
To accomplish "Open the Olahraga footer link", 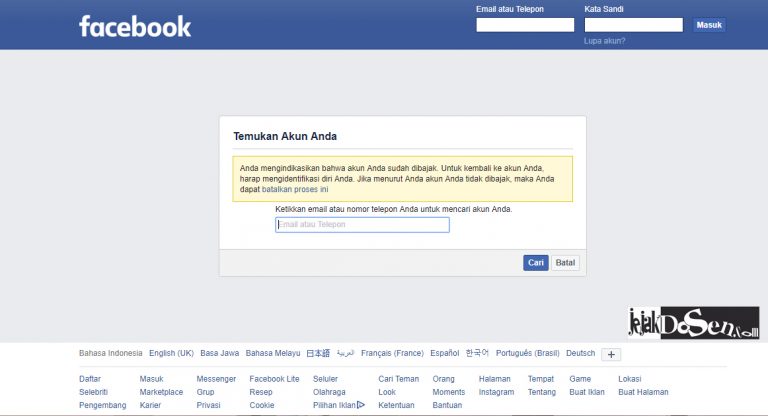I will [x=329, y=392].
